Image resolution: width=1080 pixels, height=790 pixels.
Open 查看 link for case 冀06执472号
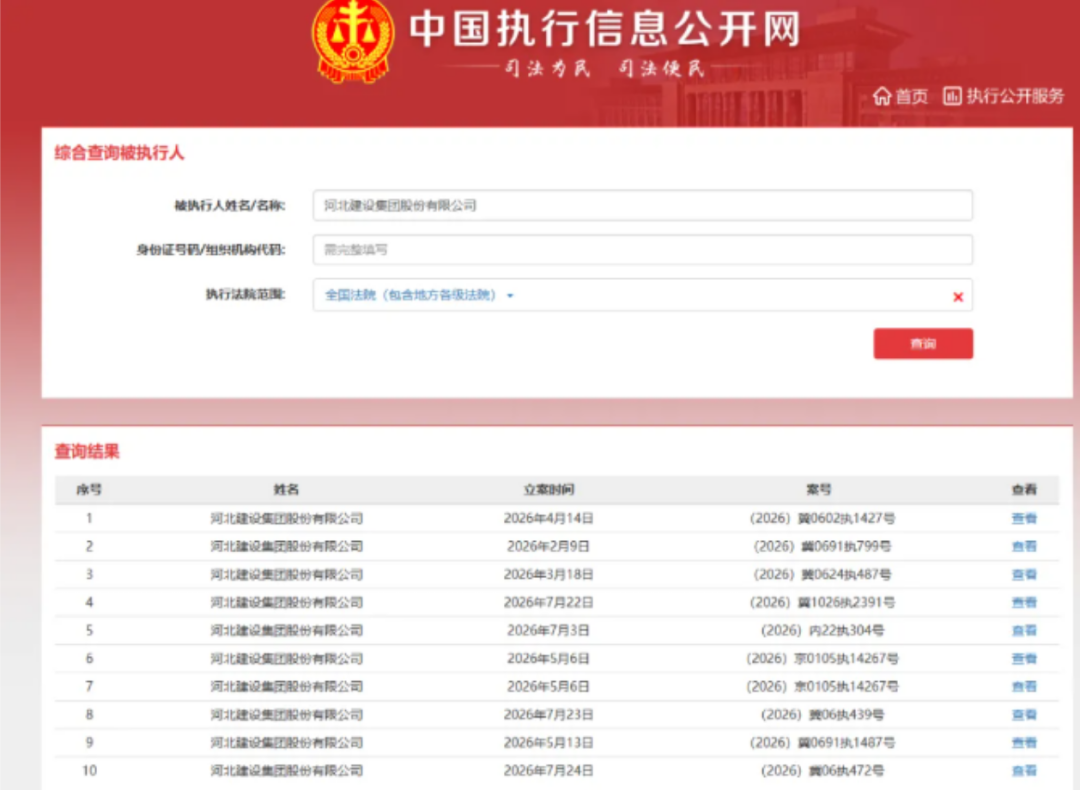[x=1024, y=771]
